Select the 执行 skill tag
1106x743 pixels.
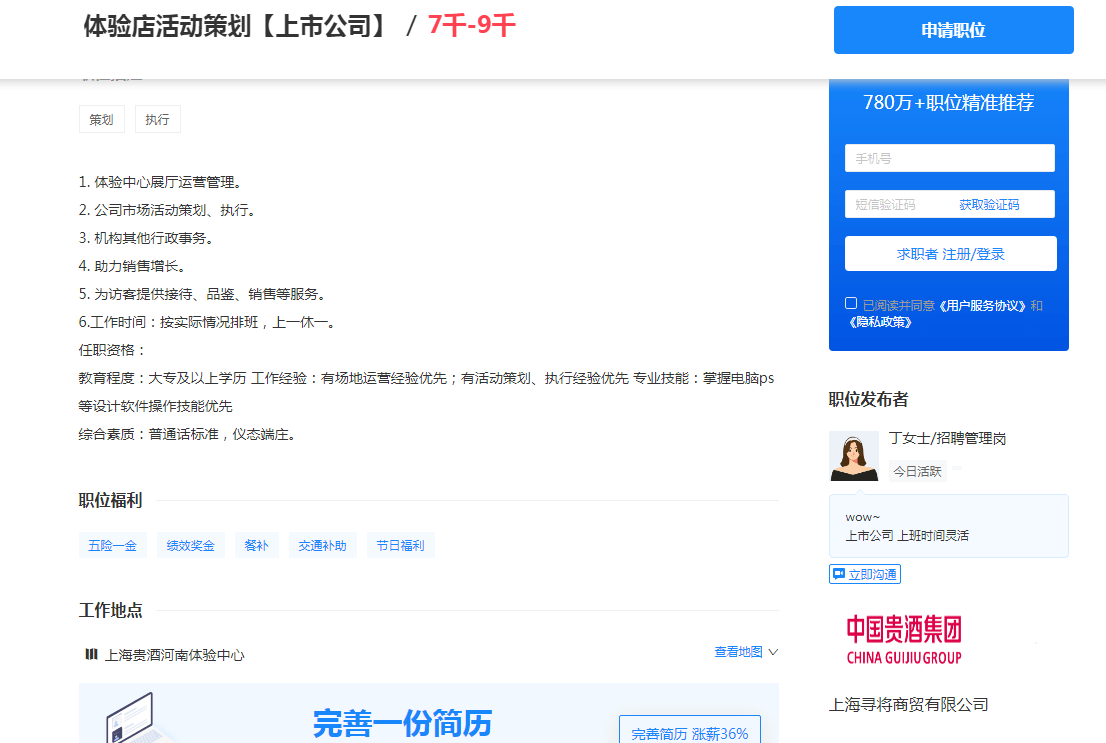click(x=158, y=118)
